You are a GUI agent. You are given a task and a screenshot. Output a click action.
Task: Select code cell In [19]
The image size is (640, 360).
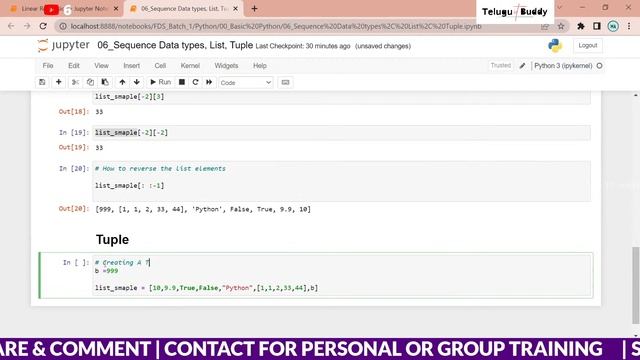tap(341, 133)
